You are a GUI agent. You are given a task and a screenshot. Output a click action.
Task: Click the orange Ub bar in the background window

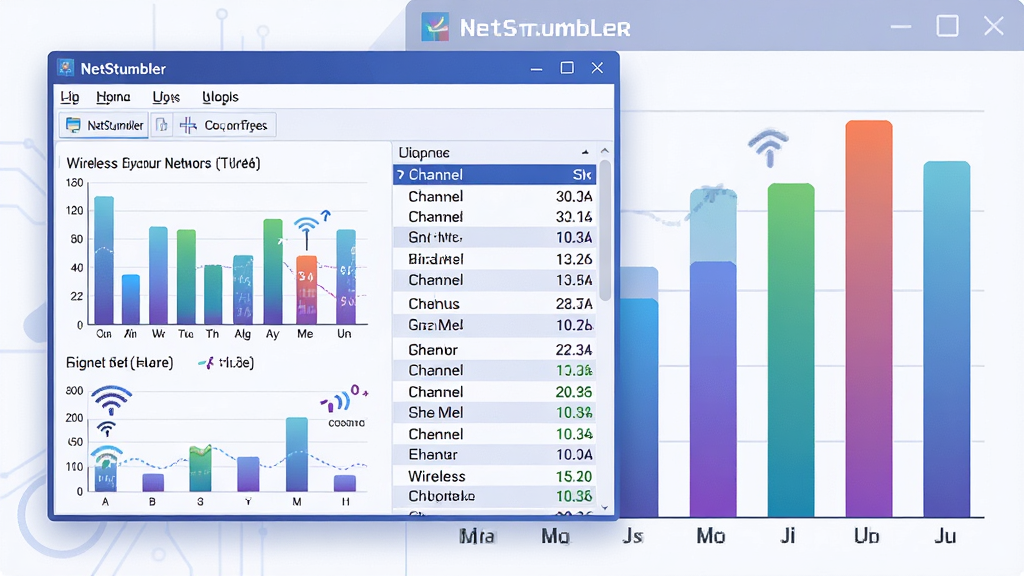point(869,319)
